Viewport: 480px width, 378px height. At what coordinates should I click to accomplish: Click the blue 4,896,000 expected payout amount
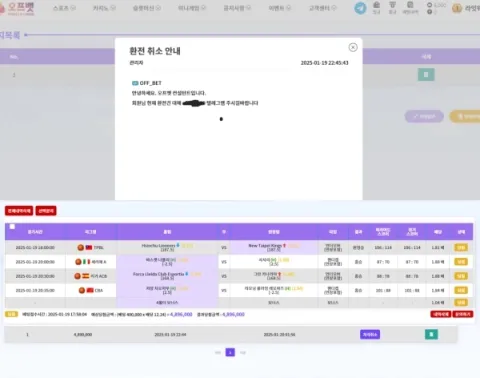click(x=181, y=314)
